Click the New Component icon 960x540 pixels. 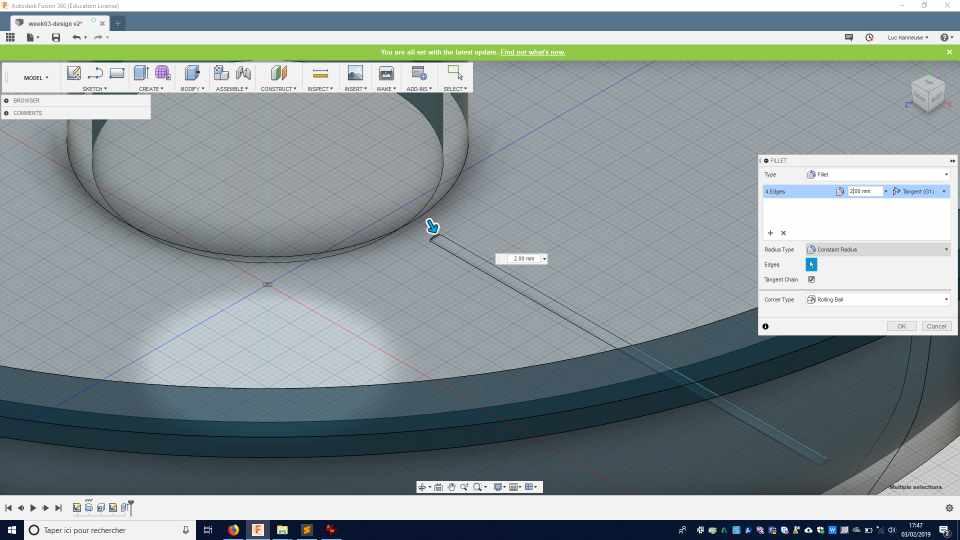click(221, 73)
